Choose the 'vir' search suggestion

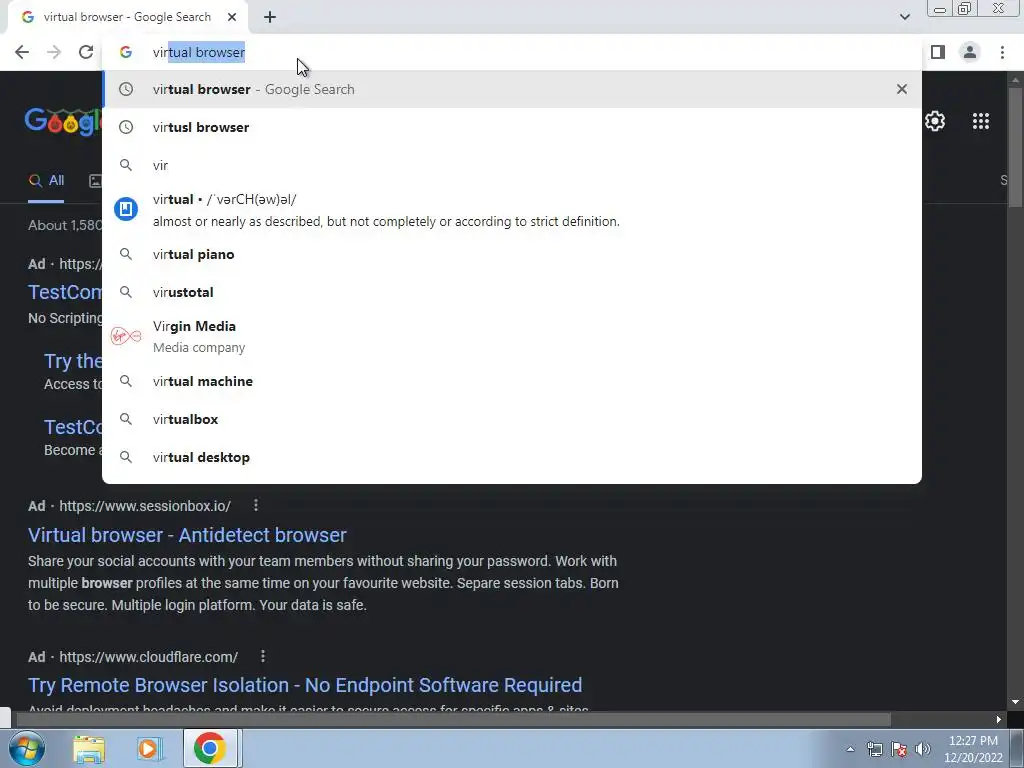point(512,165)
